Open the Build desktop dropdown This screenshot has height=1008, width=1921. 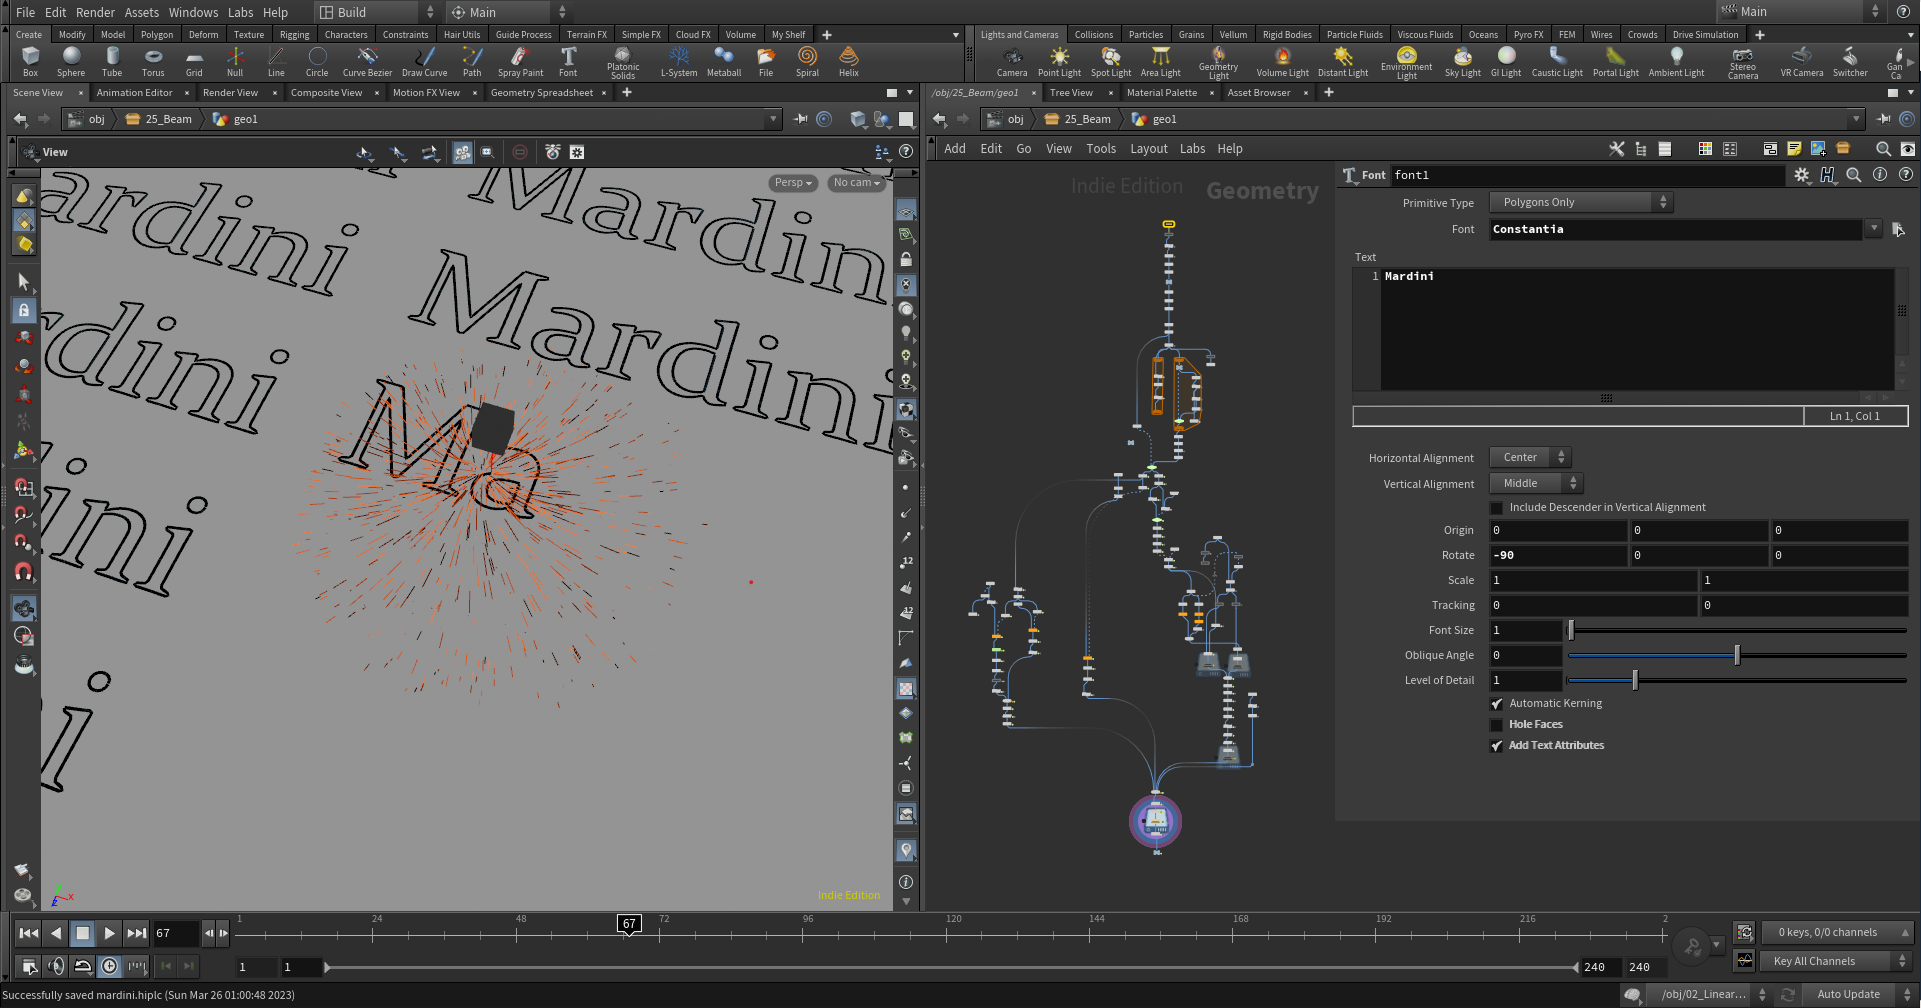[x=376, y=12]
